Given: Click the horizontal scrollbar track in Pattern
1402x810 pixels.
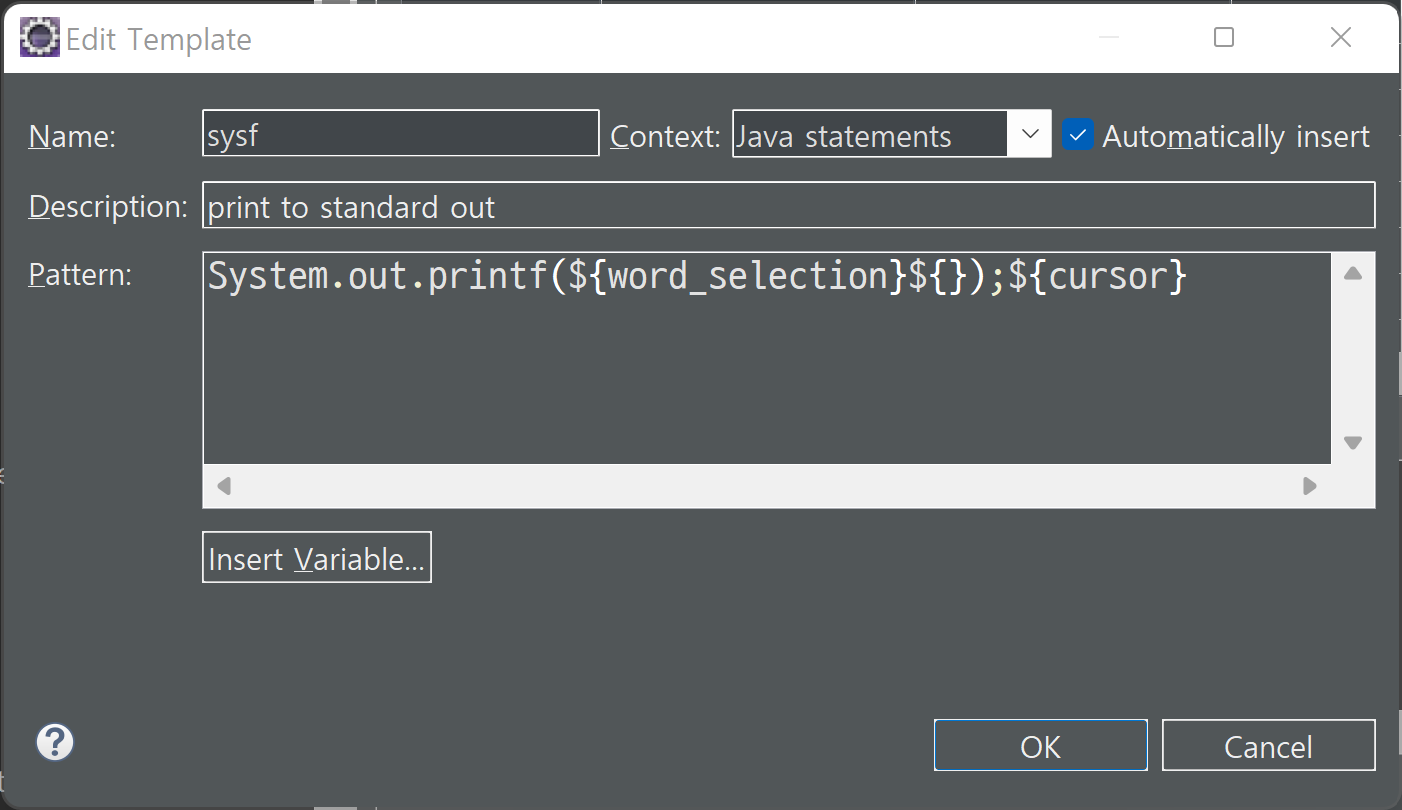Looking at the screenshot, I should [766, 486].
